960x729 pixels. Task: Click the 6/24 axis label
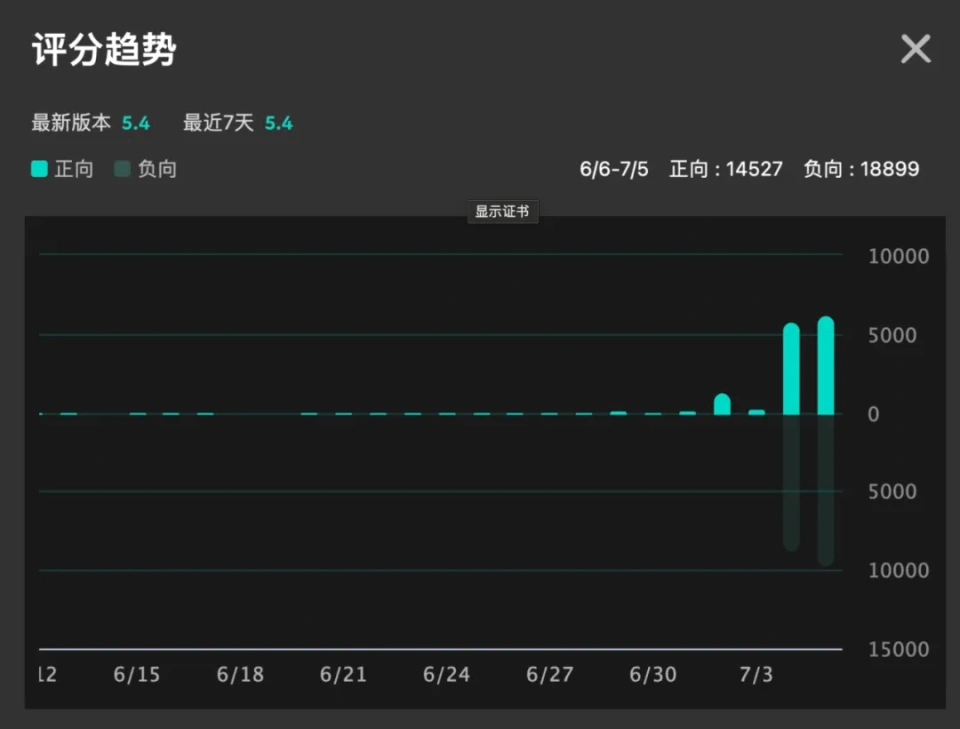pyautogui.click(x=446, y=675)
